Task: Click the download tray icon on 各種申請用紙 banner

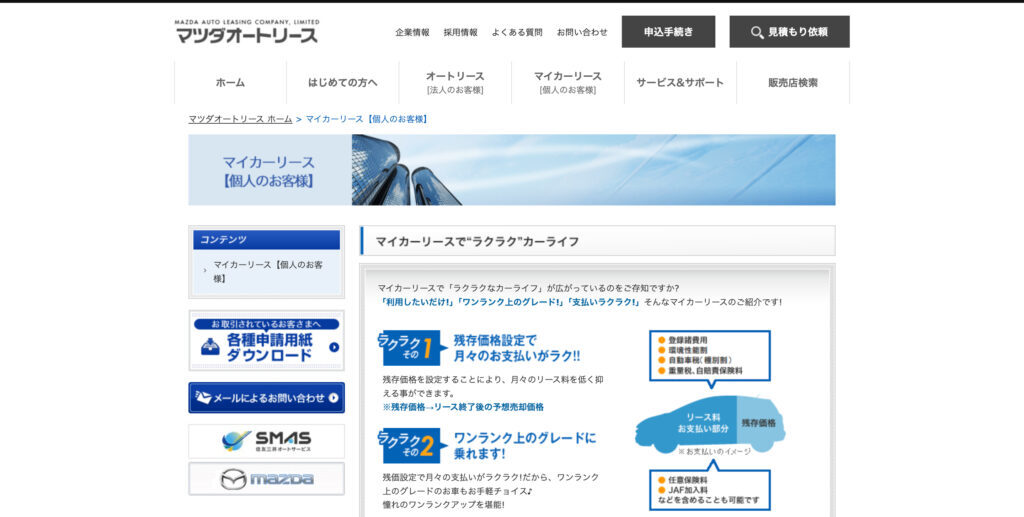Action: click(210, 347)
